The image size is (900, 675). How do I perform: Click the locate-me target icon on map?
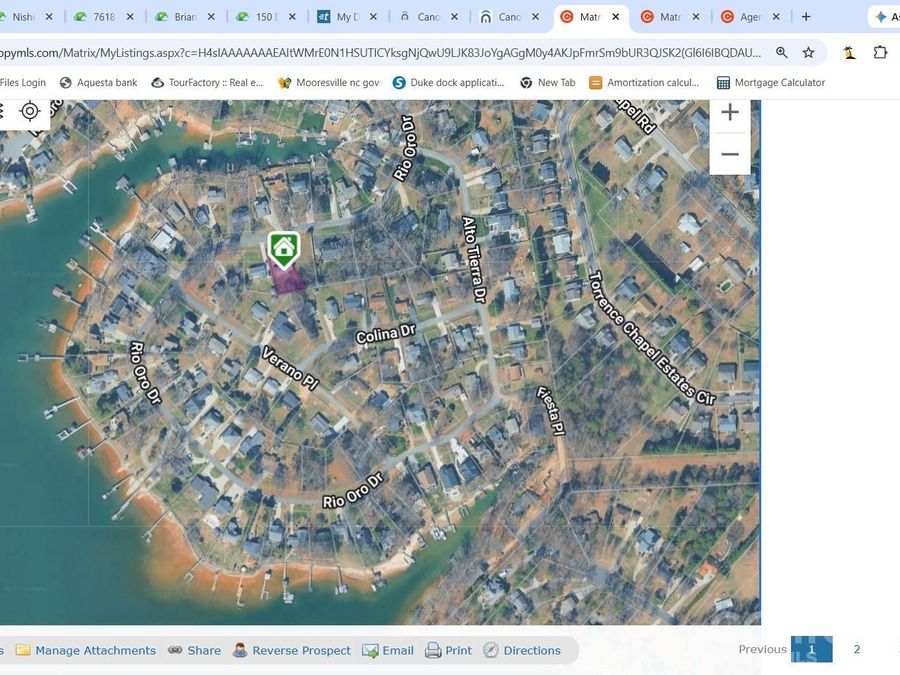pos(29,111)
